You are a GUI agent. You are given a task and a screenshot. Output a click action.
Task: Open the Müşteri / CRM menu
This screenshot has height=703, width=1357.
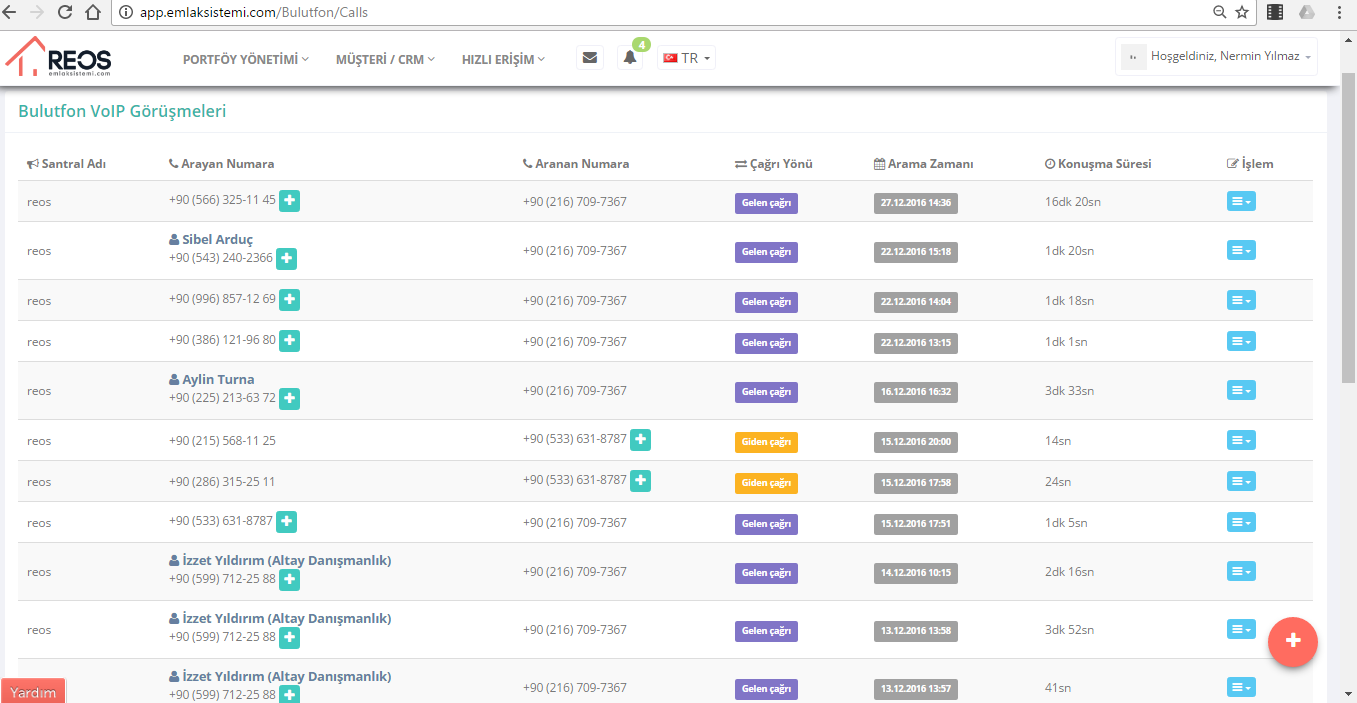click(385, 59)
